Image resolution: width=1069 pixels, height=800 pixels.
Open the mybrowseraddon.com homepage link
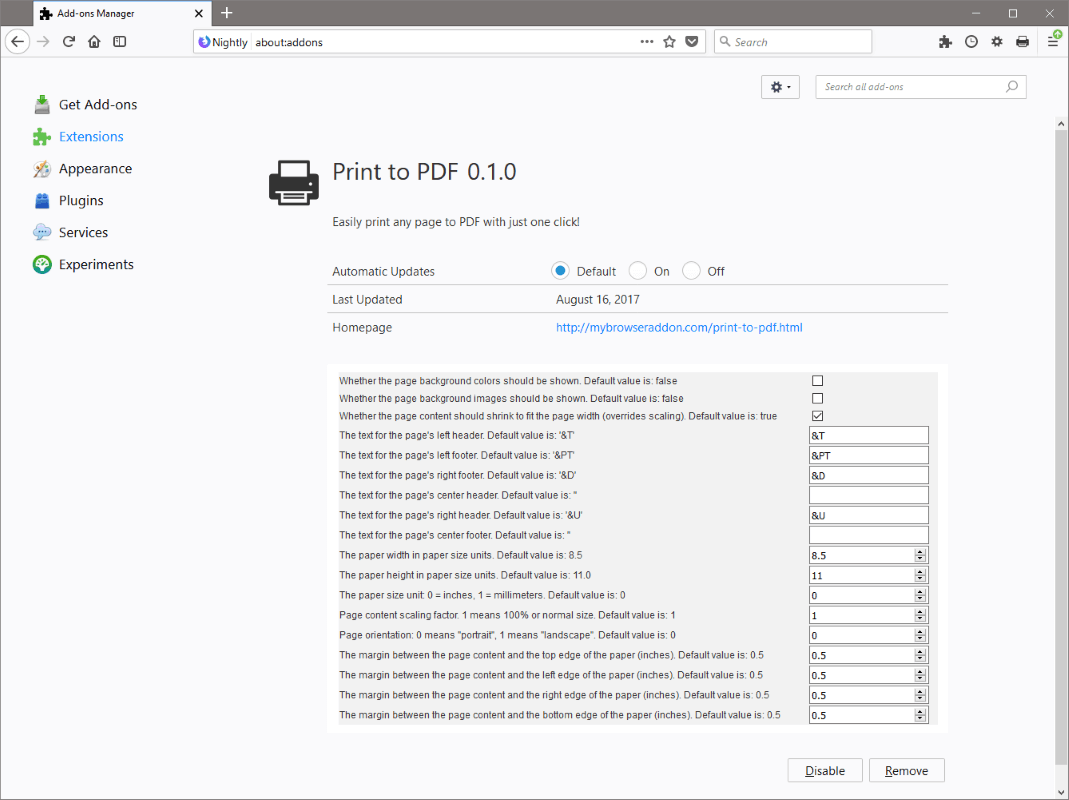pyautogui.click(x=679, y=327)
